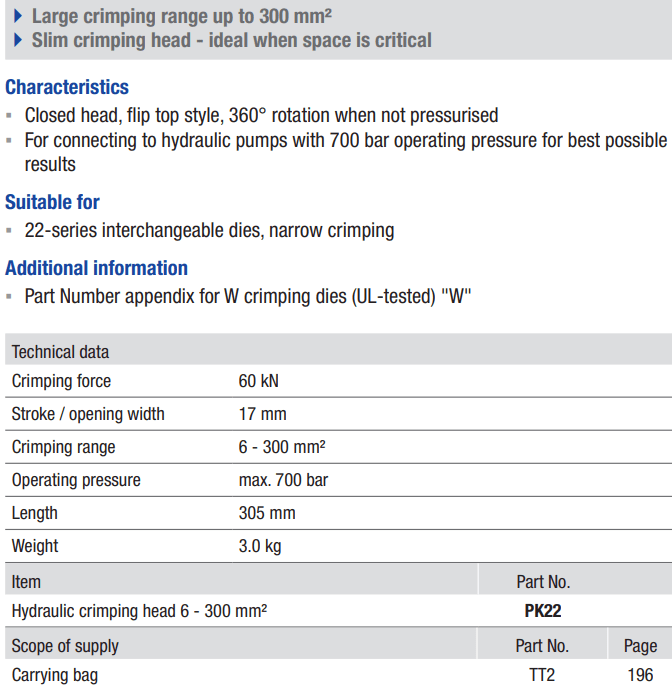Image resolution: width=672 pixels, height=687 pixels.
Task: Select the "max. 700 bar" operating pressure value
Action: [x=283, y=480]
